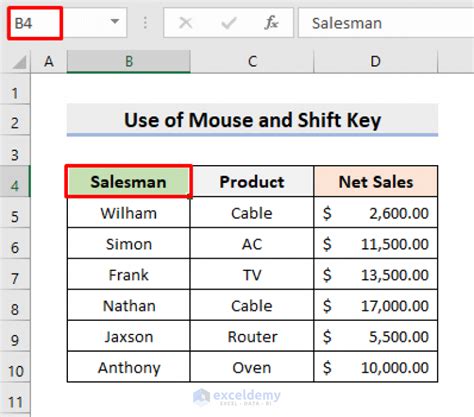The width and height of the screenshot is (474, 417).
Task: Select the $ 5,500.00 cell
Action: tap(376, 336)
